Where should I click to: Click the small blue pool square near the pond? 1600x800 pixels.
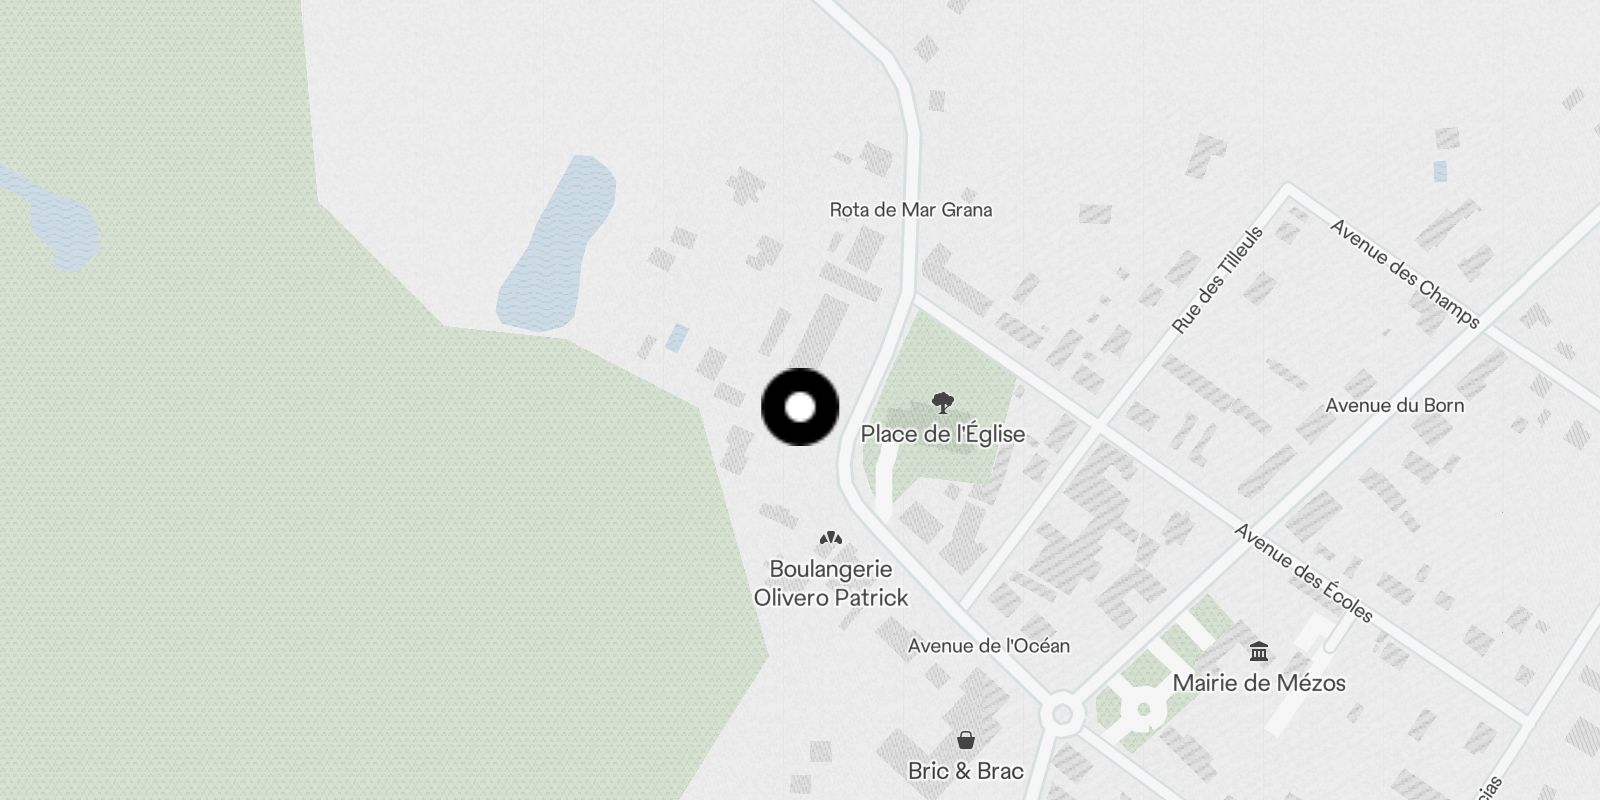coord(677,337)
